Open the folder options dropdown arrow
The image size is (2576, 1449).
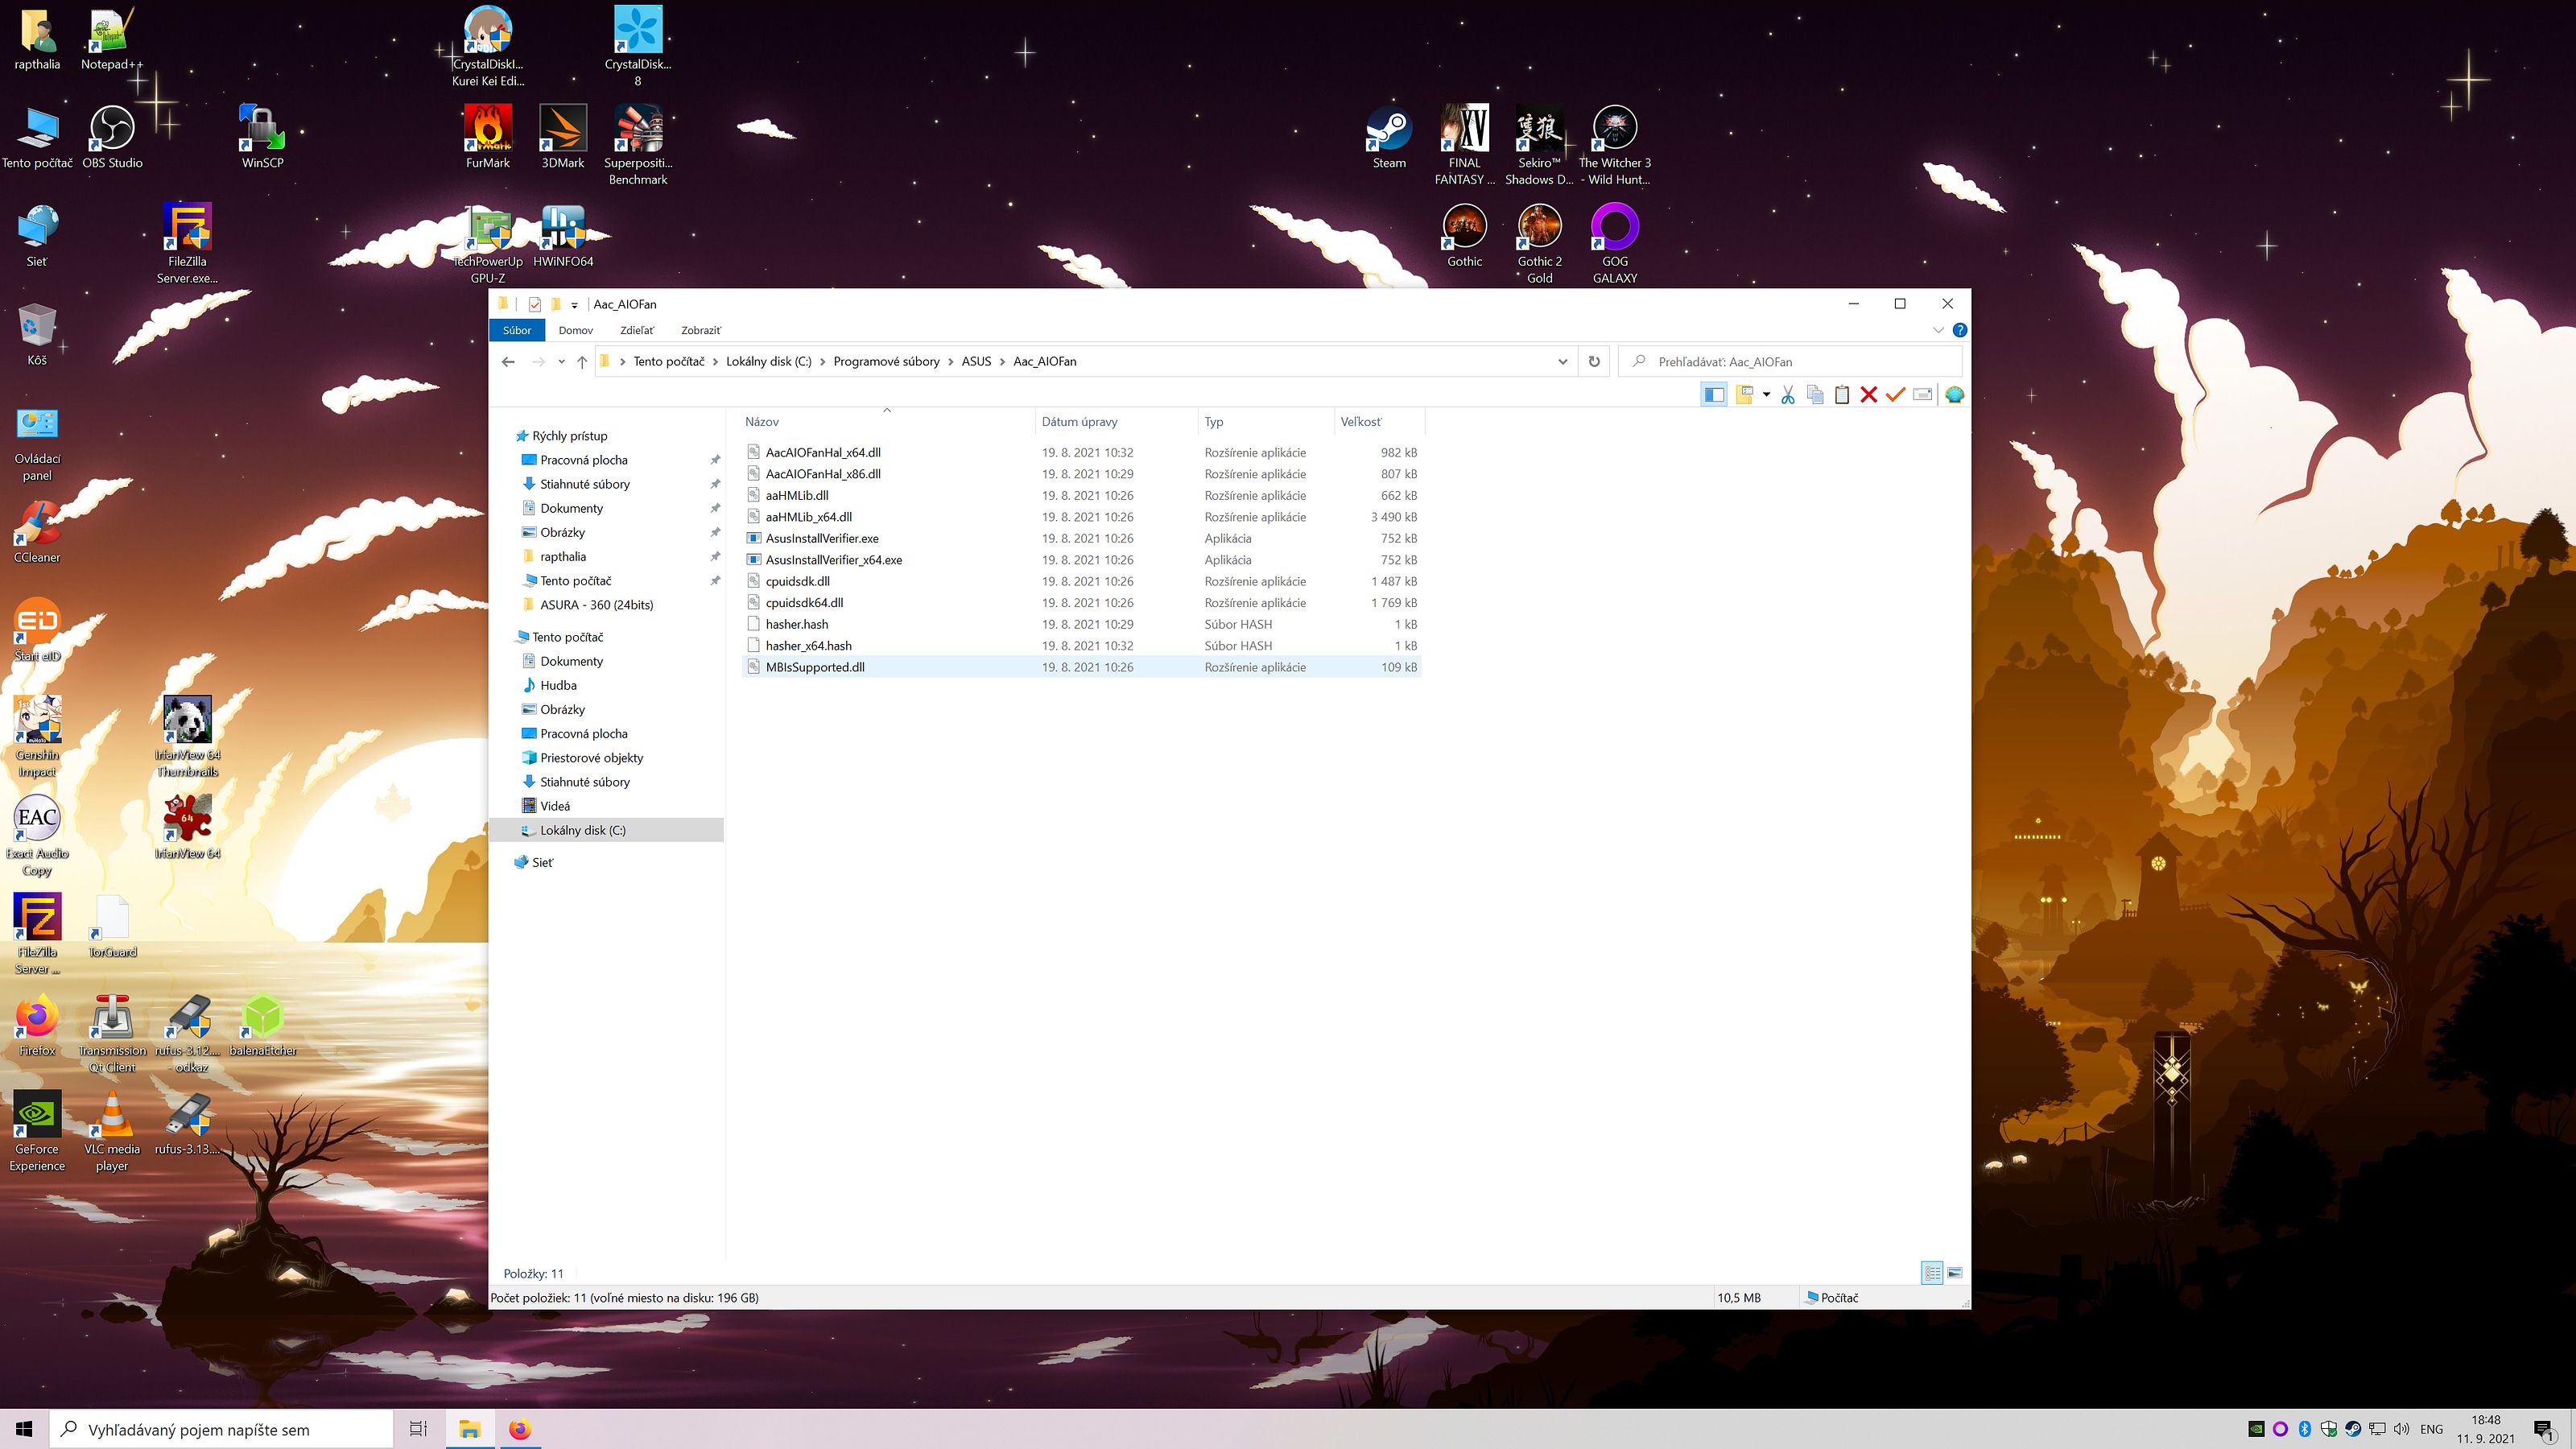(1766, 395)
